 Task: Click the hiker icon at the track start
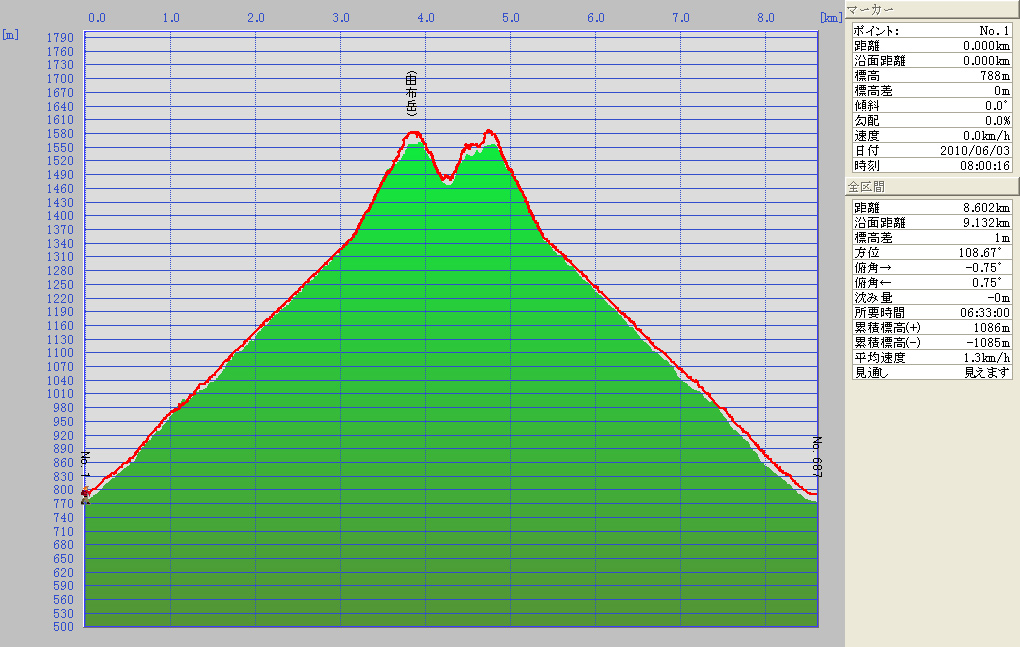tap(85, 493)
